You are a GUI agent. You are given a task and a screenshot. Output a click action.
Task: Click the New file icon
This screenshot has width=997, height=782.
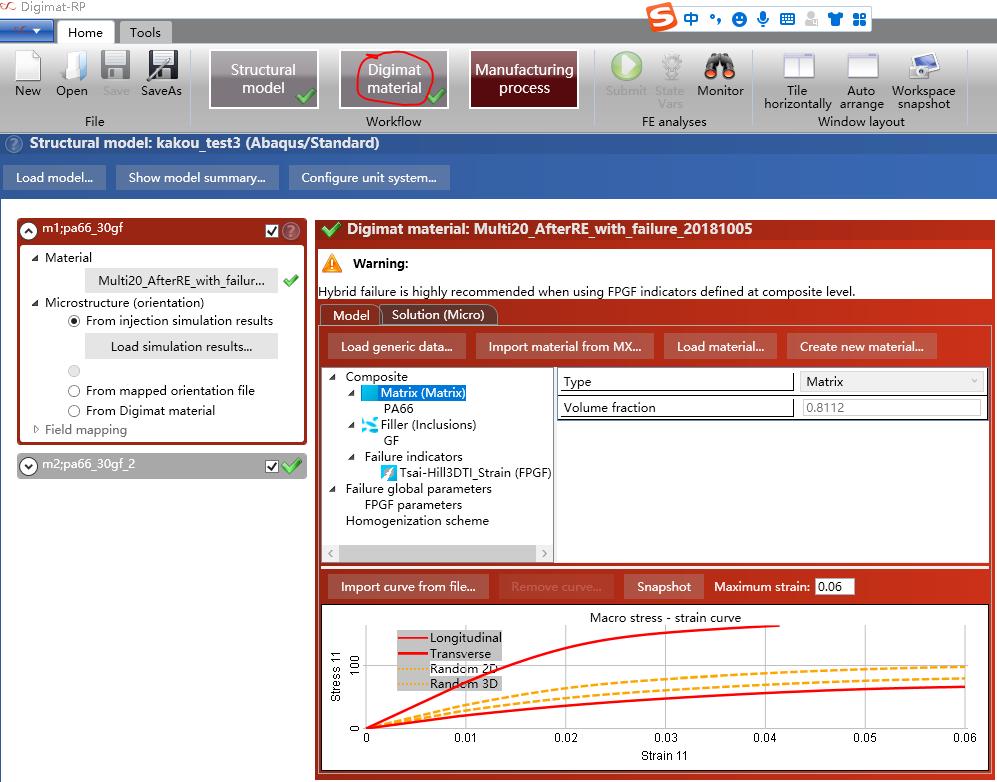click(x=28, y=65)
